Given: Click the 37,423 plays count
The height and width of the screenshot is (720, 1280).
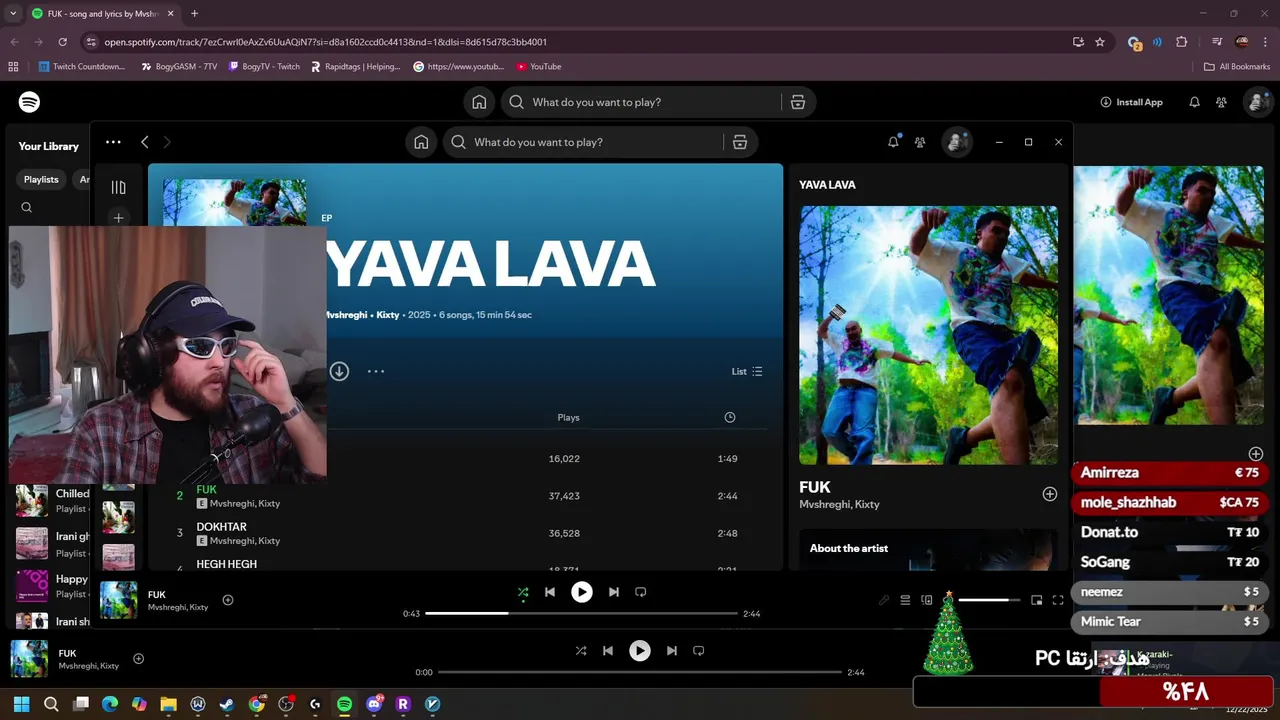Looking at the screenshot, I should click(x=564, y=496).
